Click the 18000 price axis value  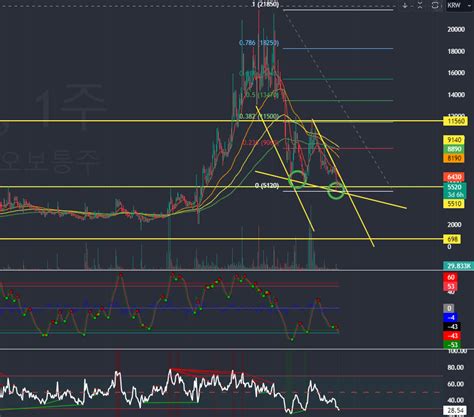pyautogui.click(x=456, y=51)
